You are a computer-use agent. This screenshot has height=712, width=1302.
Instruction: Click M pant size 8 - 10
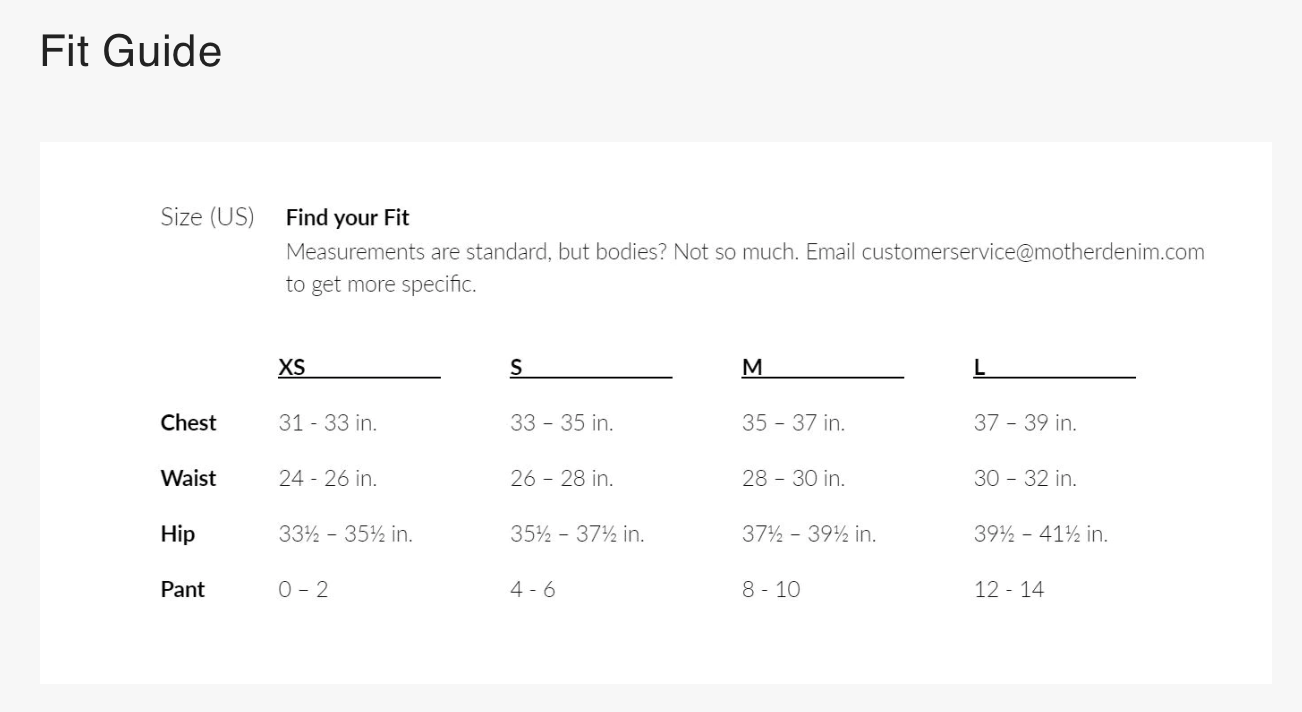point(771,590)
